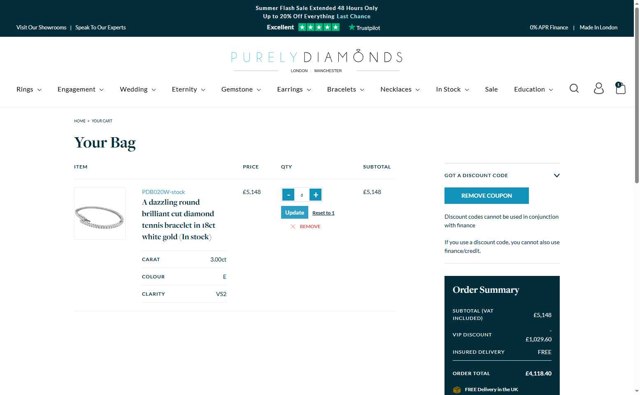Click the red X remove icon
The image size is (640, 395).
coord(293,226)
